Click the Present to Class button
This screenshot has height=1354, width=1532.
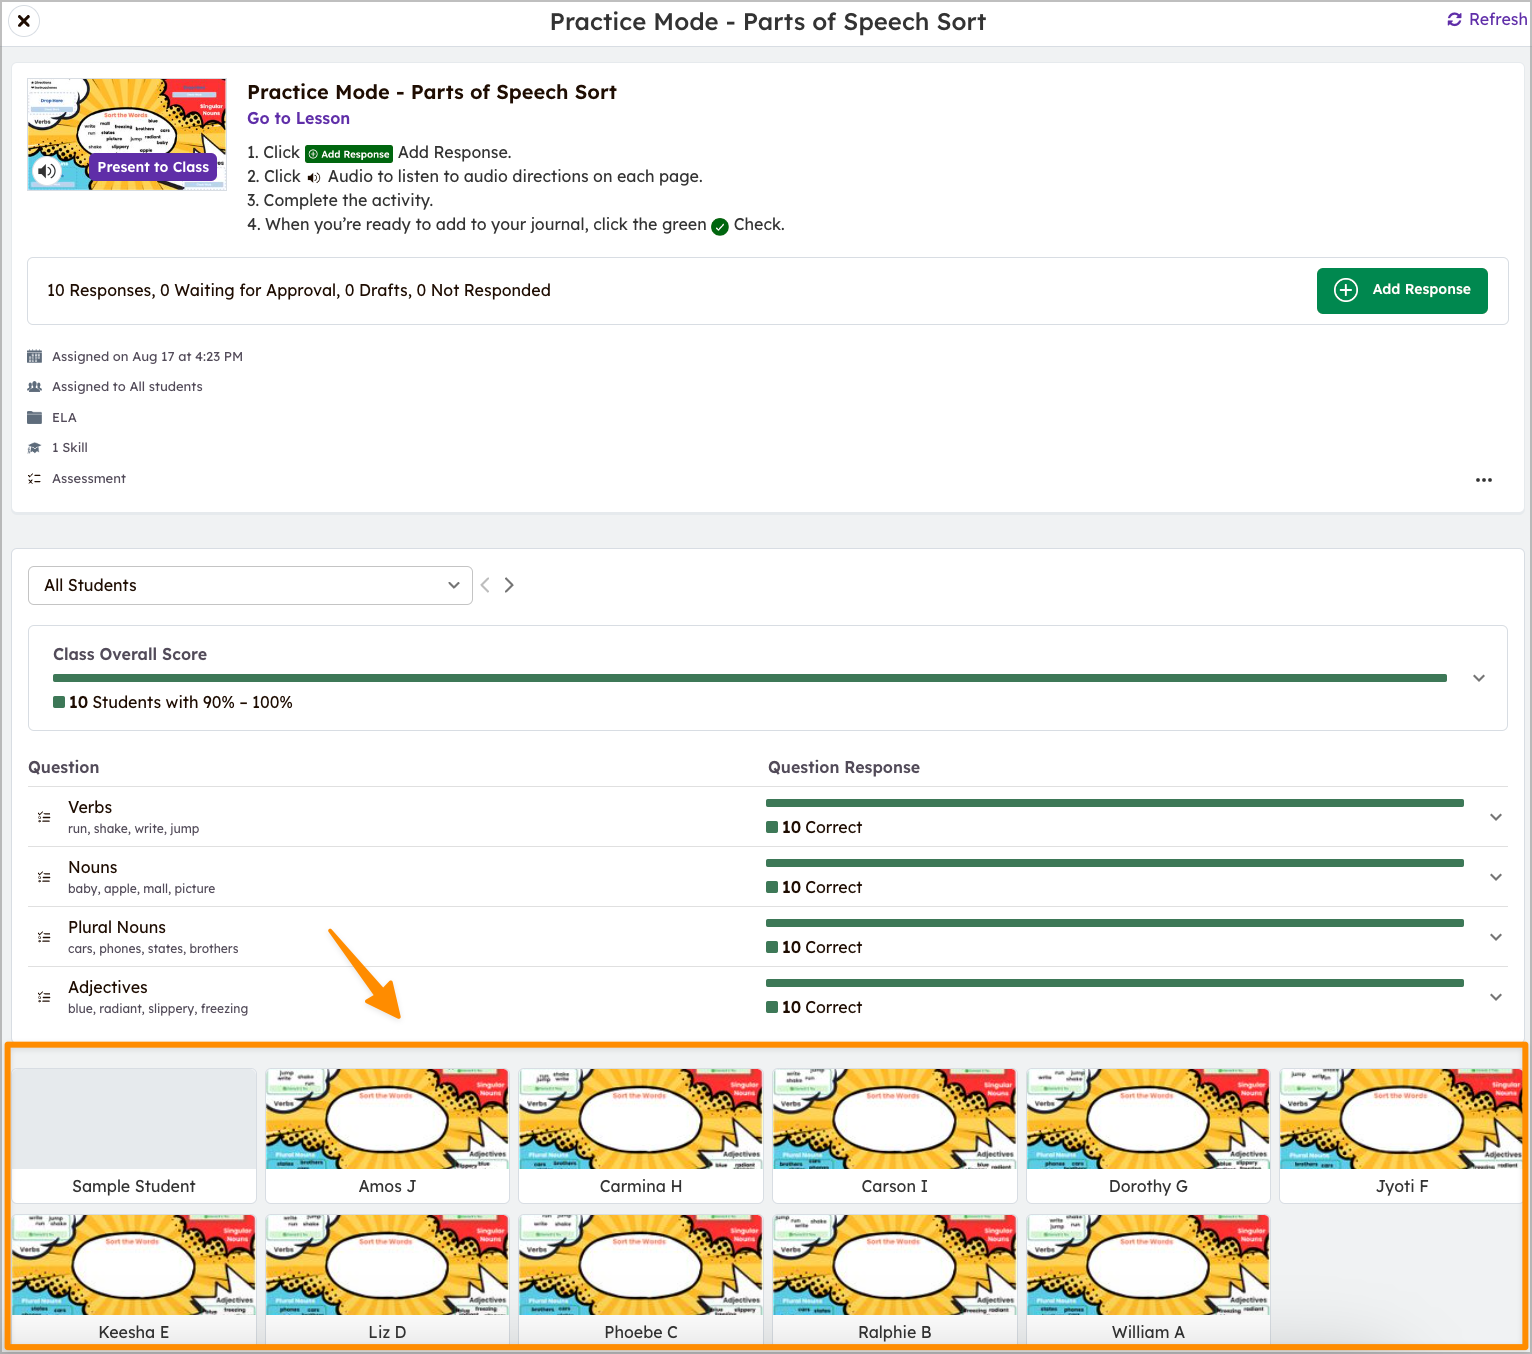153,167
